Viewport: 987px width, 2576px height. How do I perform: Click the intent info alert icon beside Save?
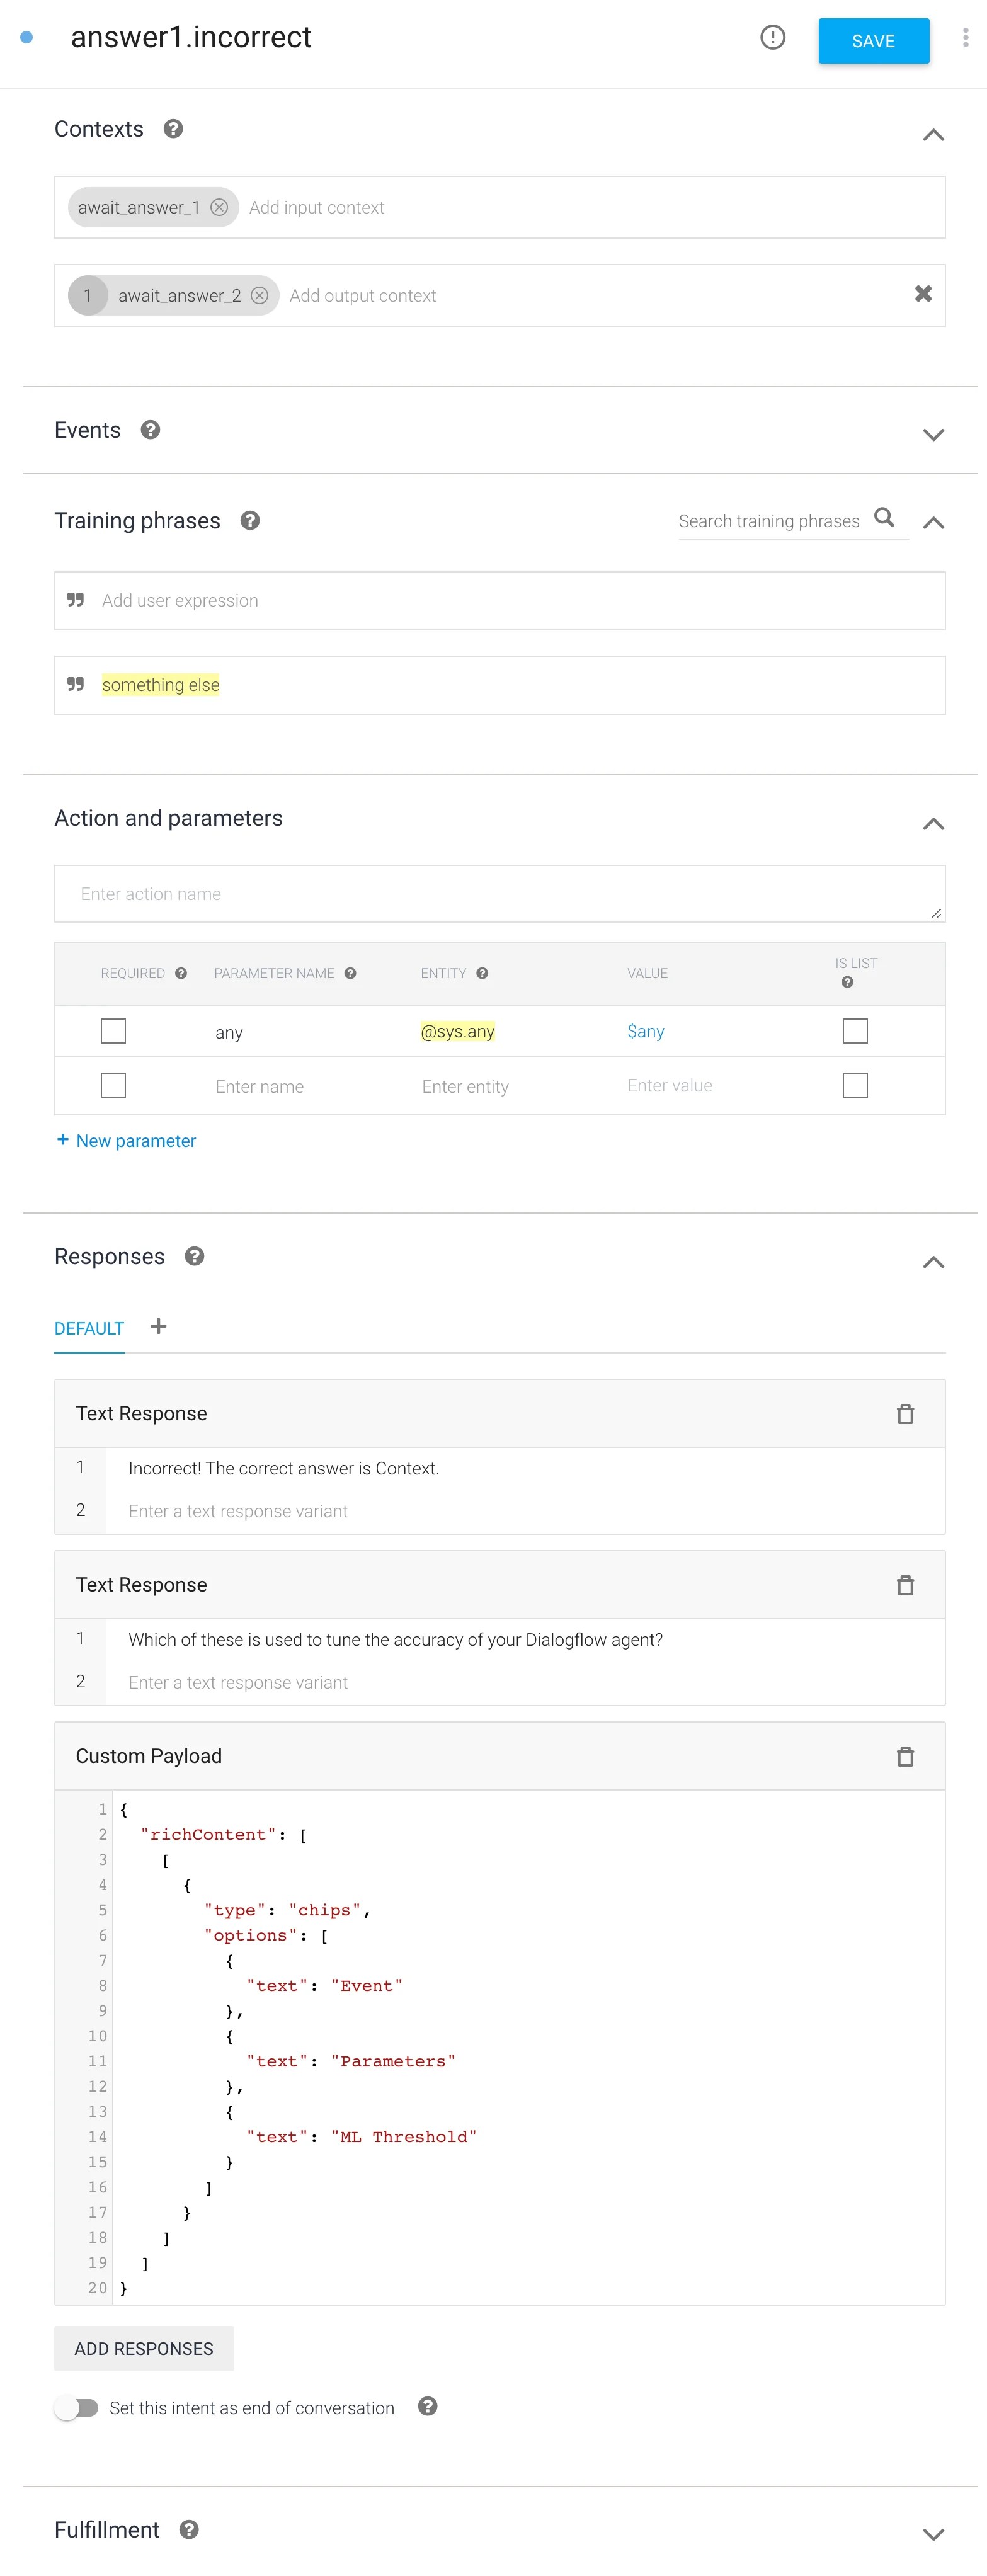coord(772,38)
